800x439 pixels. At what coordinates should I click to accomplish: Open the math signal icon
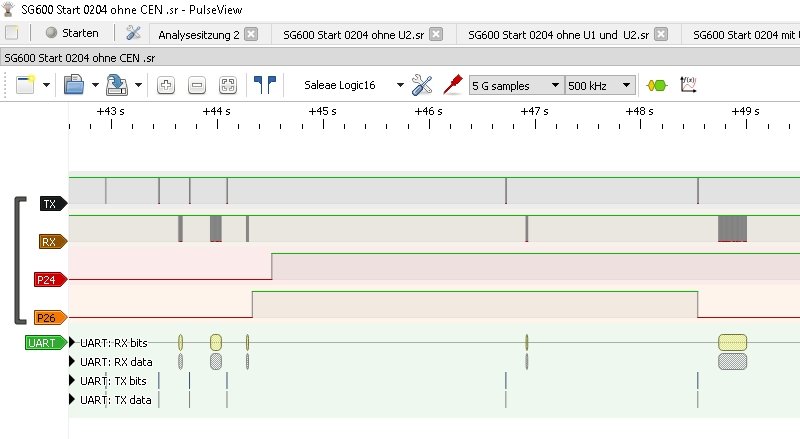point(688,86)
